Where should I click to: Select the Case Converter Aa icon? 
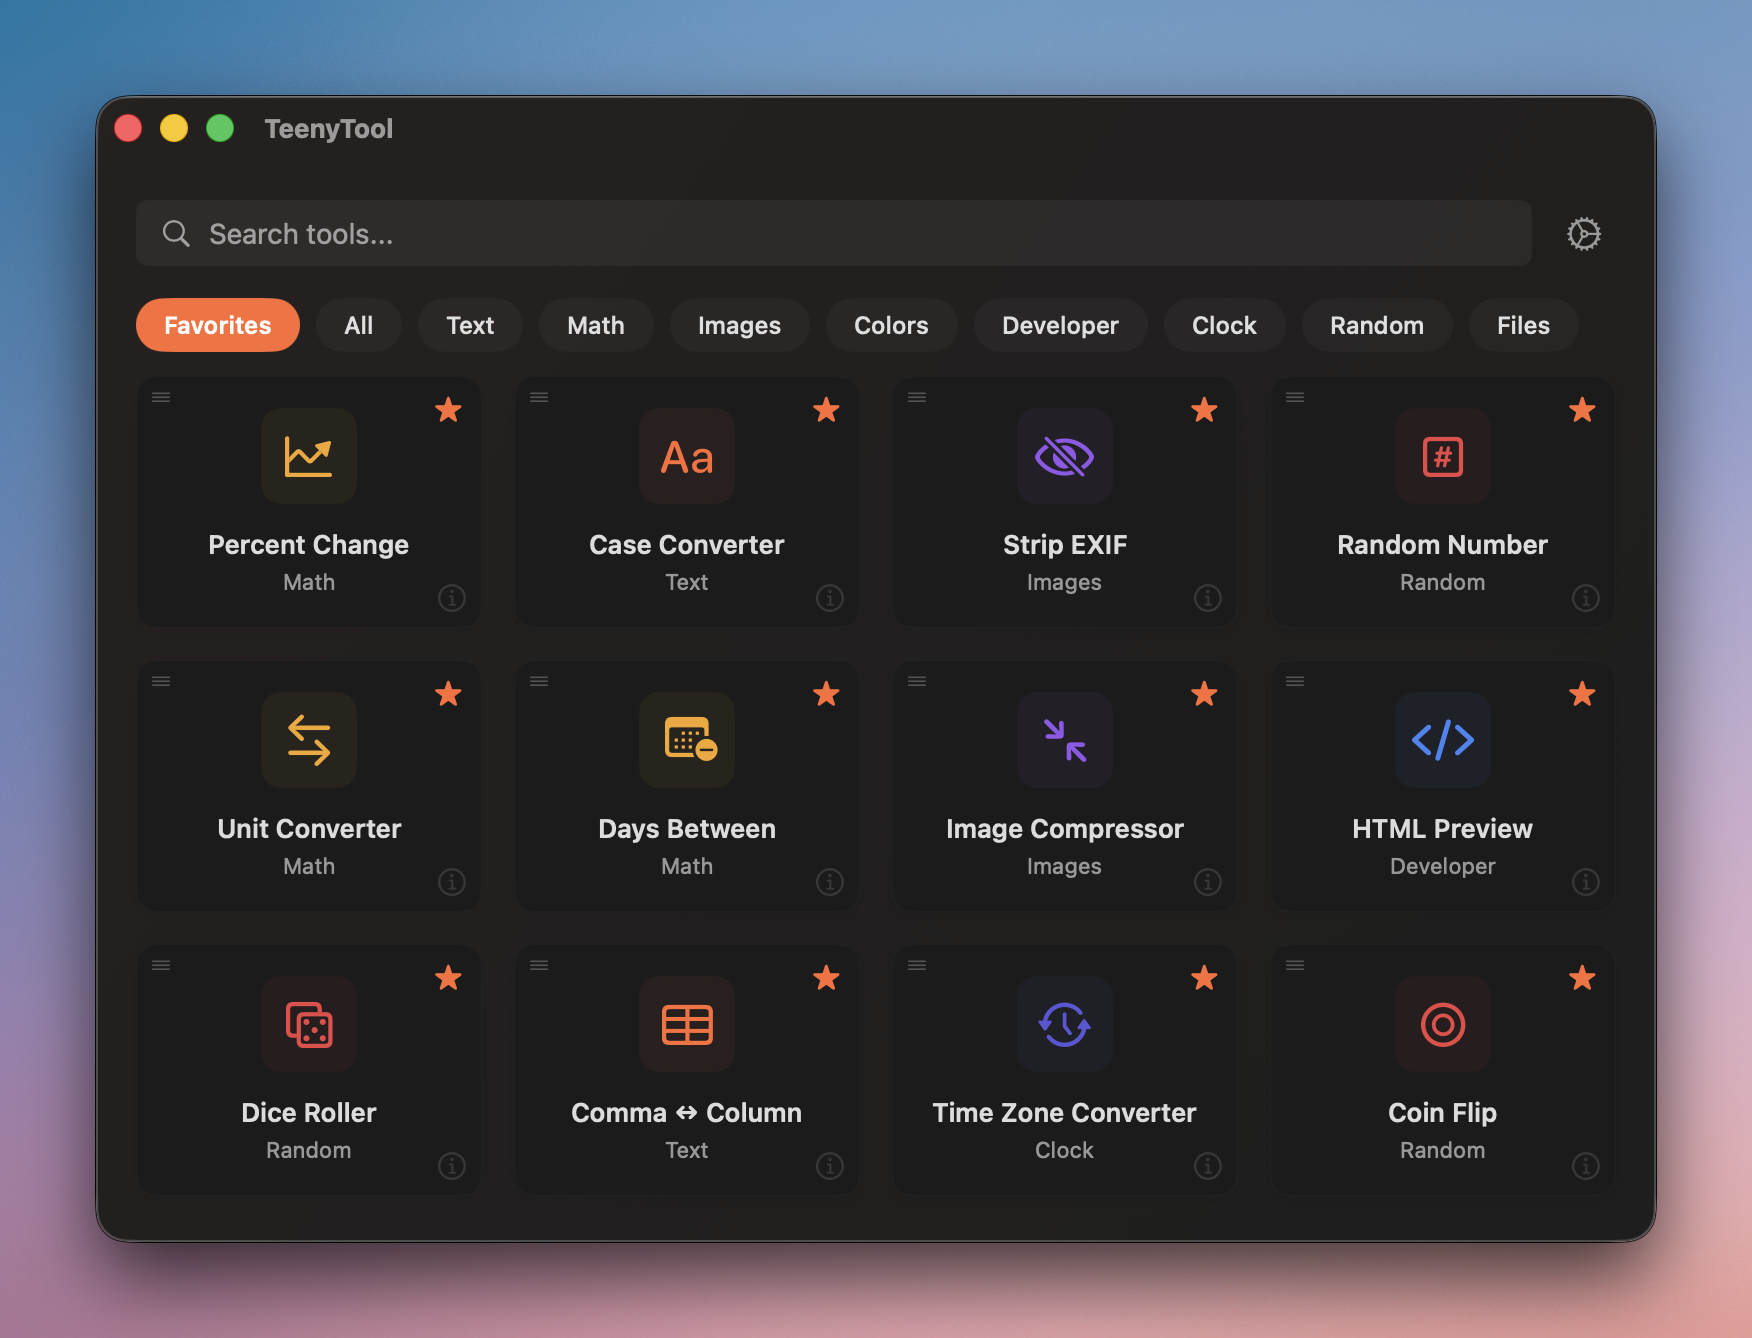tap(686, 457)
